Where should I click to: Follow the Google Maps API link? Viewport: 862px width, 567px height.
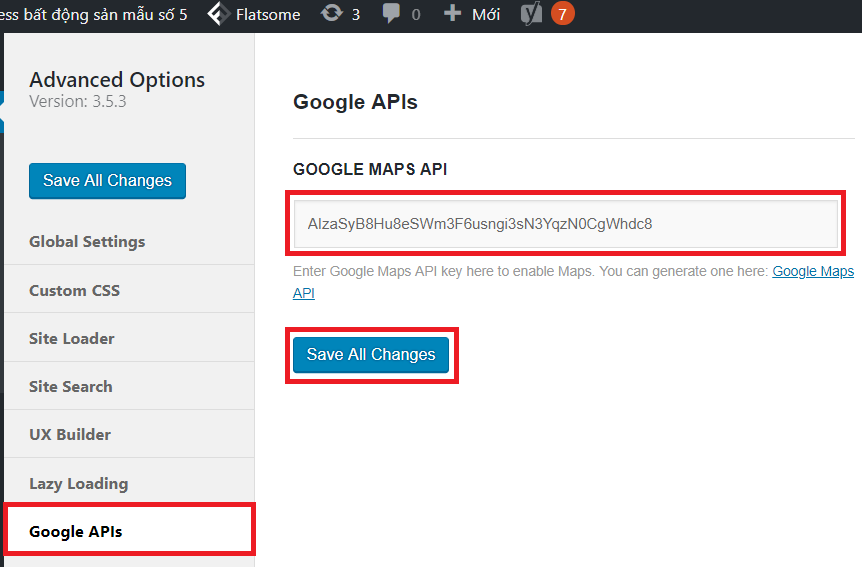click(x=813, y=271)
